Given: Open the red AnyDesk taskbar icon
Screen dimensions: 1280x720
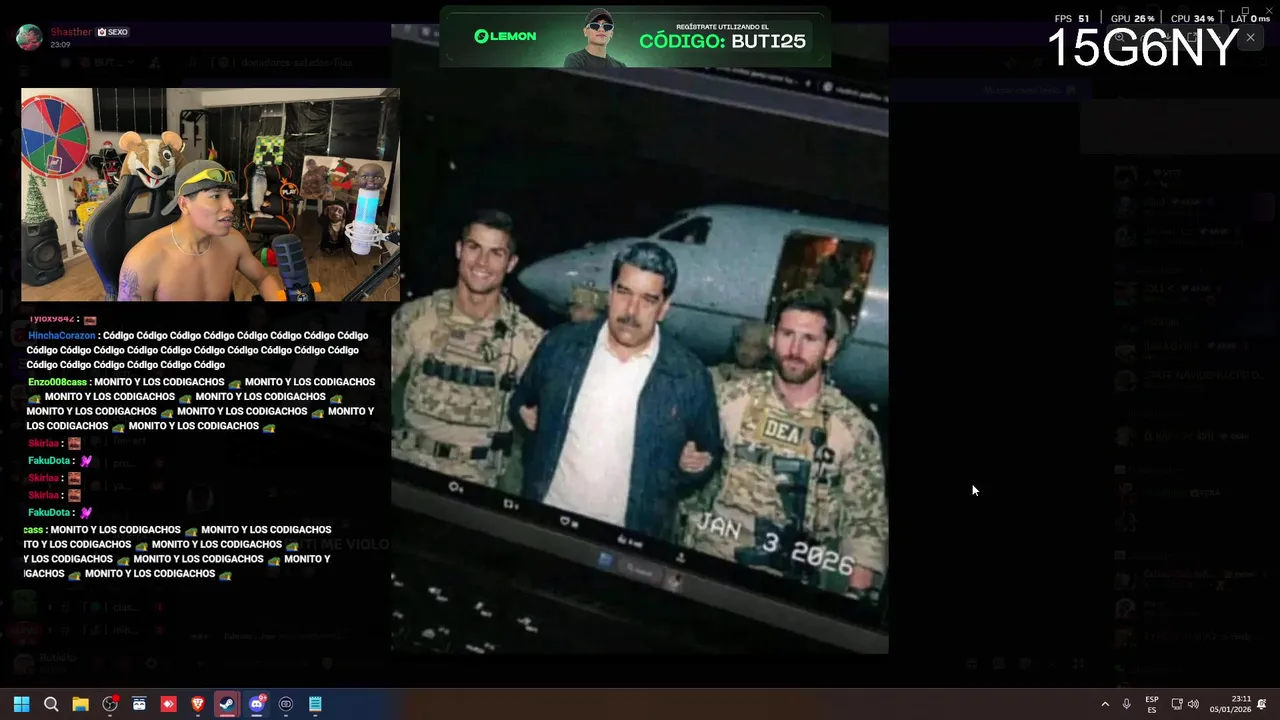Looking at the screenshot, I should 168,704.
